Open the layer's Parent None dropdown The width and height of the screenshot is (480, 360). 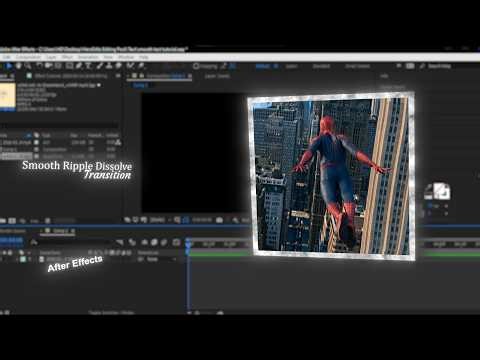161,259
